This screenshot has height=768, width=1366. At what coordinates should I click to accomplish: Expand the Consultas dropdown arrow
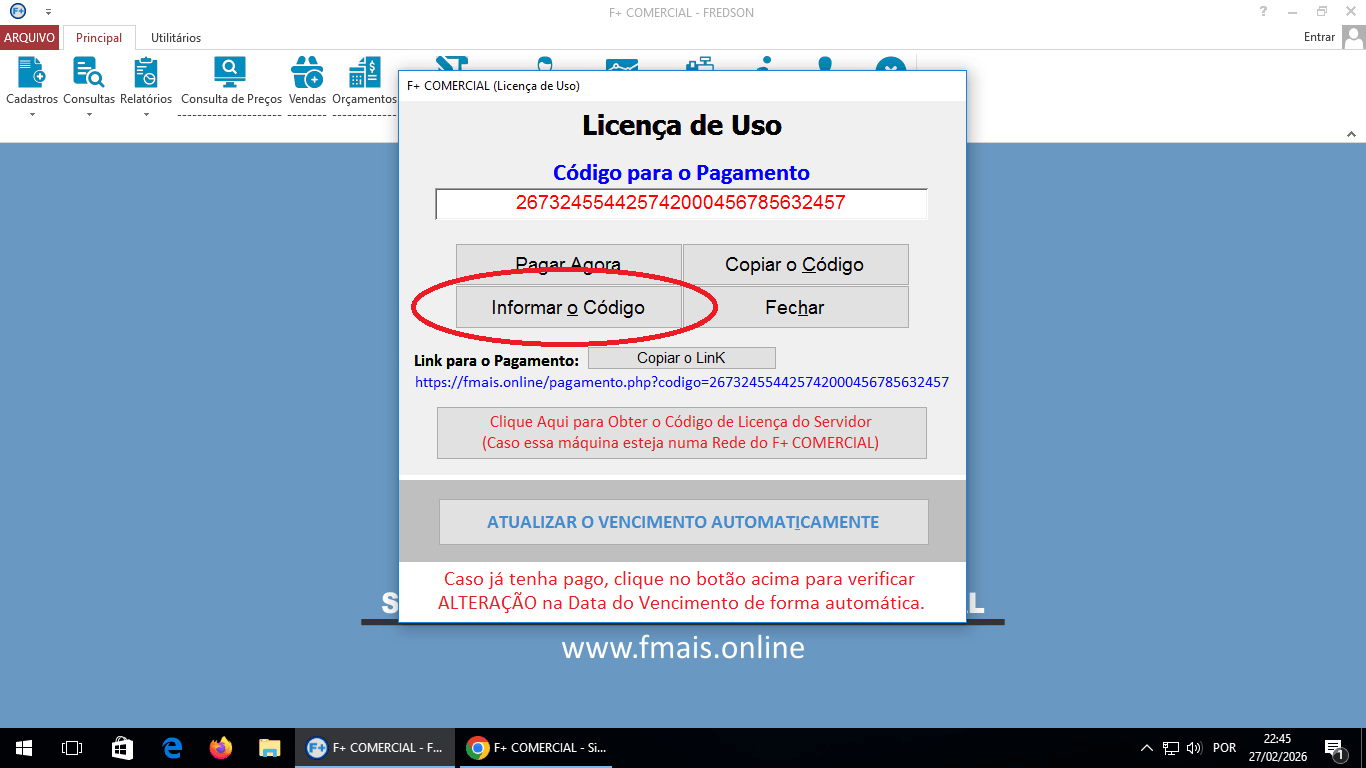tap(88, 113)
